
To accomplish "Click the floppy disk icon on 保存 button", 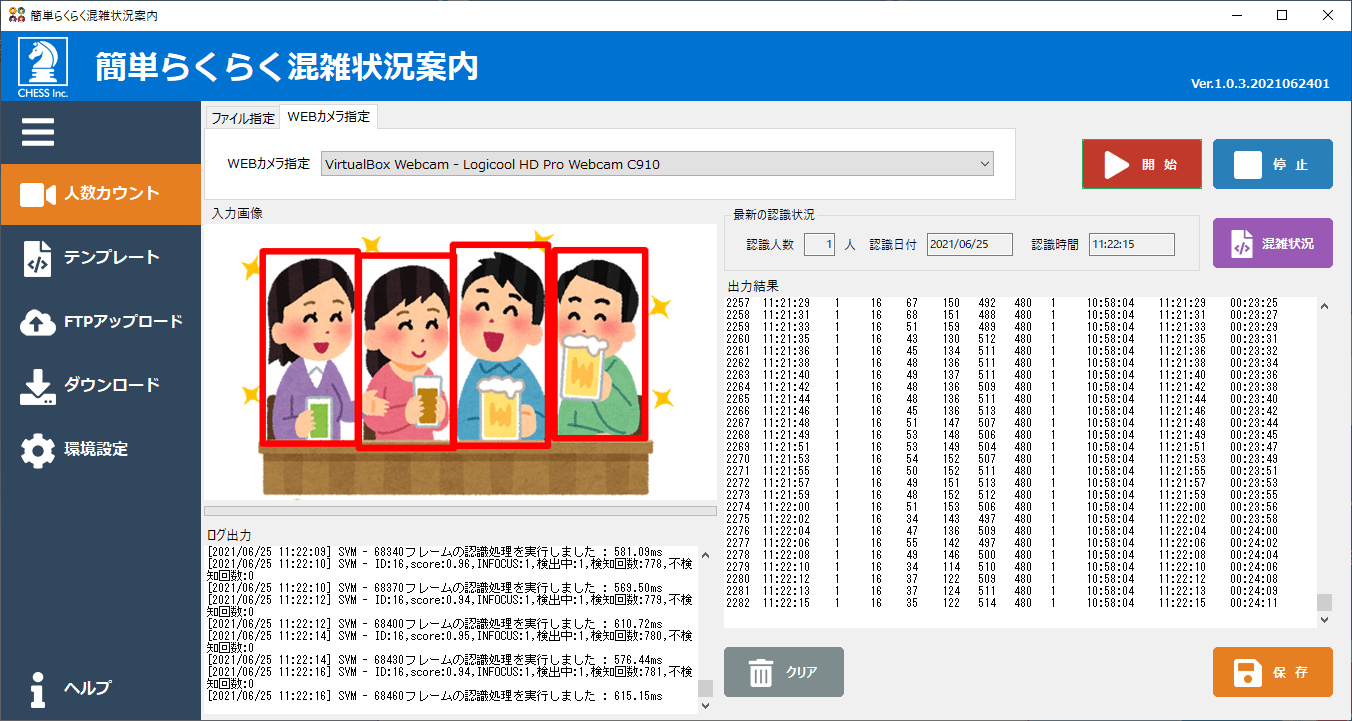I will point(1247,672).
